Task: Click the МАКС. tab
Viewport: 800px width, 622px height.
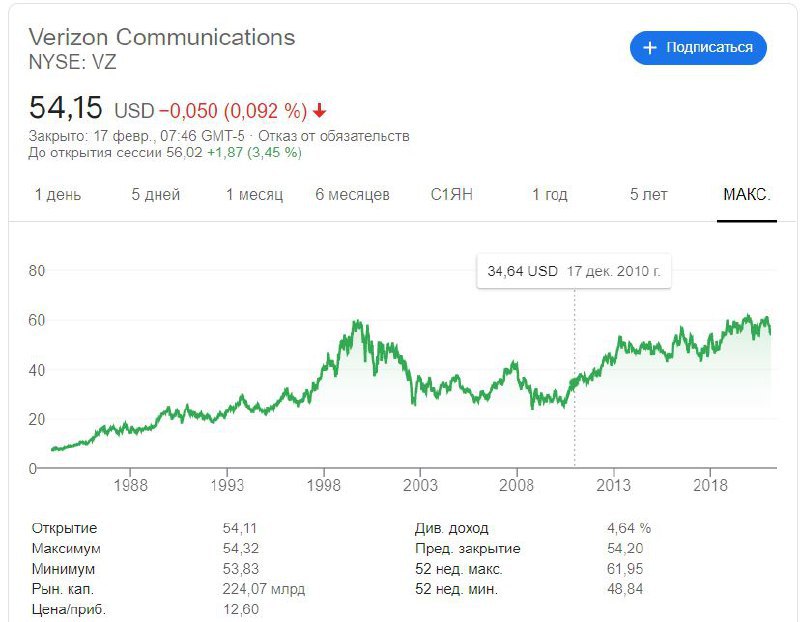Action: 746,194
